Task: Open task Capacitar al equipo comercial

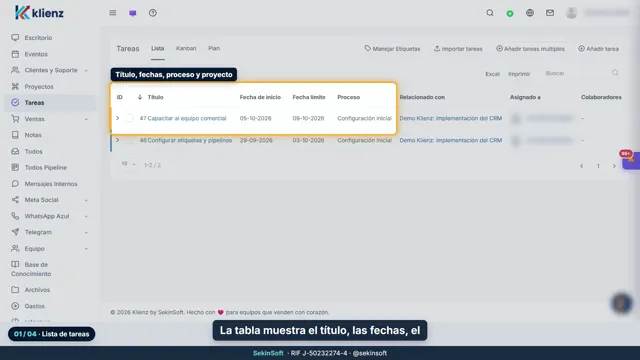Action: tap(187, 118)
